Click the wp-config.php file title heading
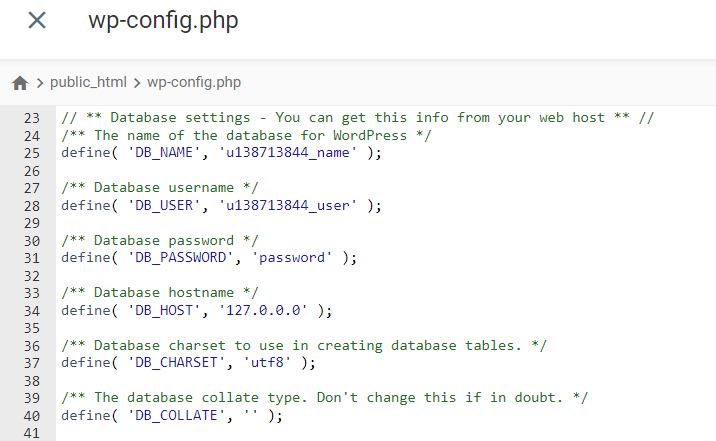Viewport: 716px width, 441px height. click(x=163, y=20)
